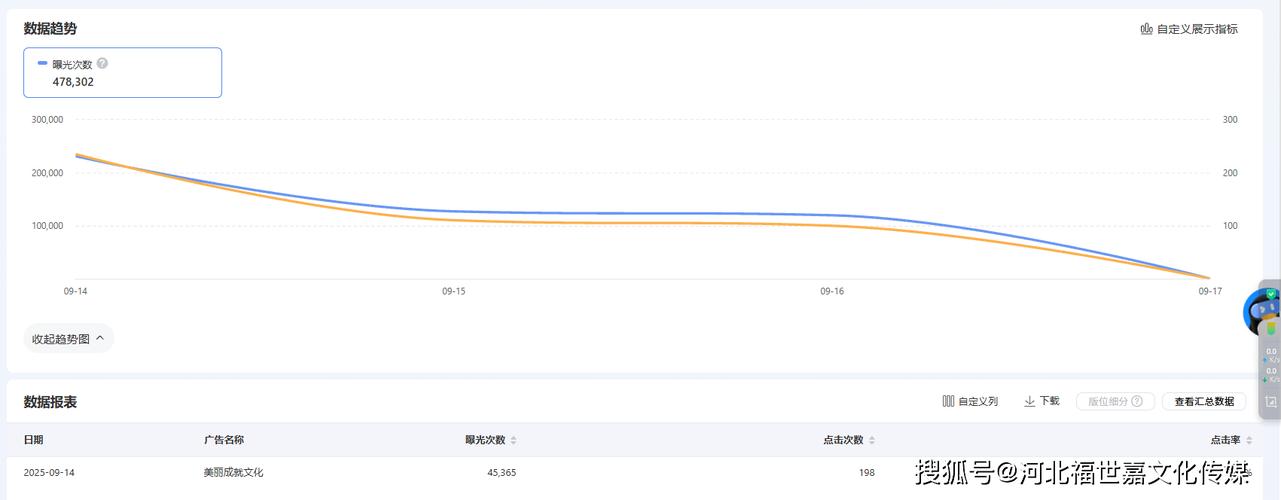Click 查看汇总数据 button
The height and width of the screenshot is (500, 1281).
(1204, 401)
